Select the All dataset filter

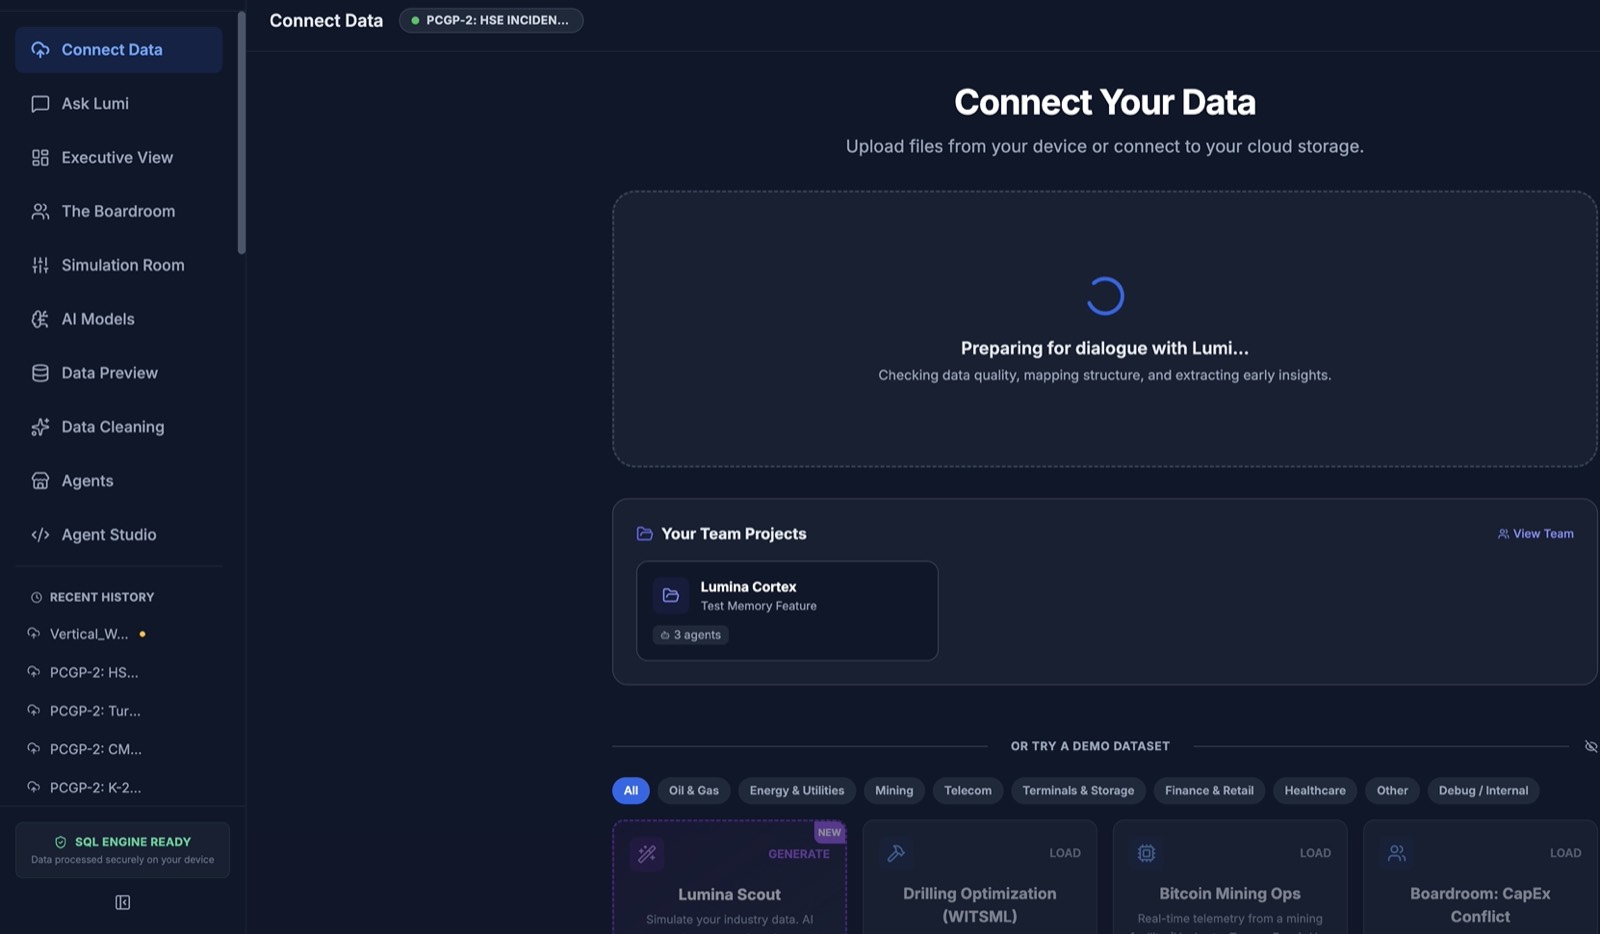[x=631, y=791]
